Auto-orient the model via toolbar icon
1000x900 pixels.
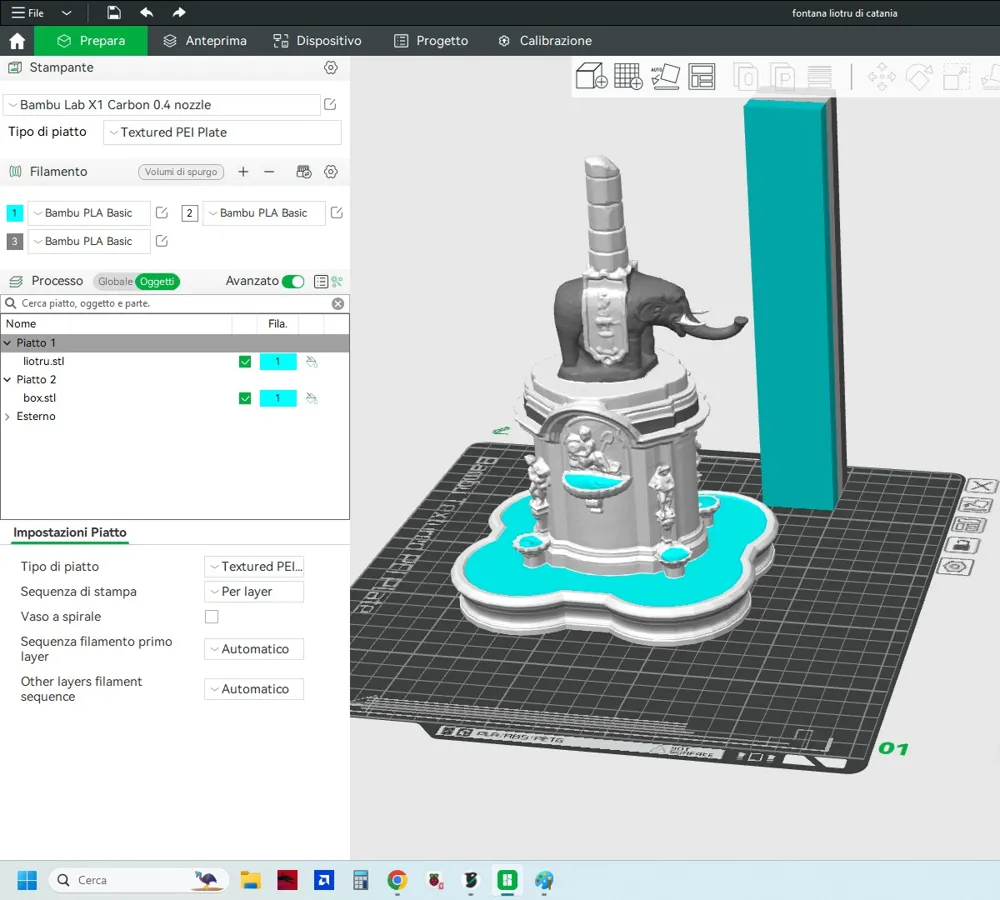click(x=665, y=76)
